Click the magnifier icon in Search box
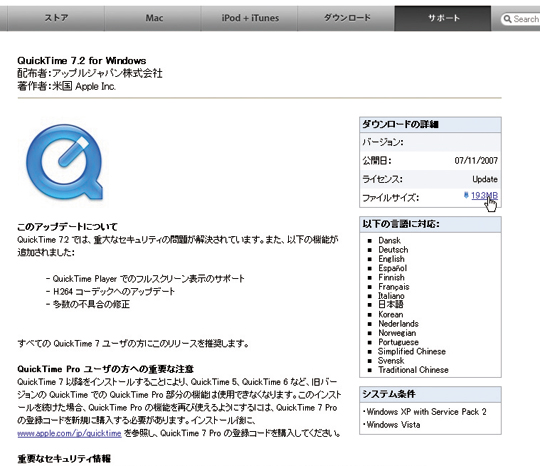This screenshot has height=466, width=540. [507, 19]
